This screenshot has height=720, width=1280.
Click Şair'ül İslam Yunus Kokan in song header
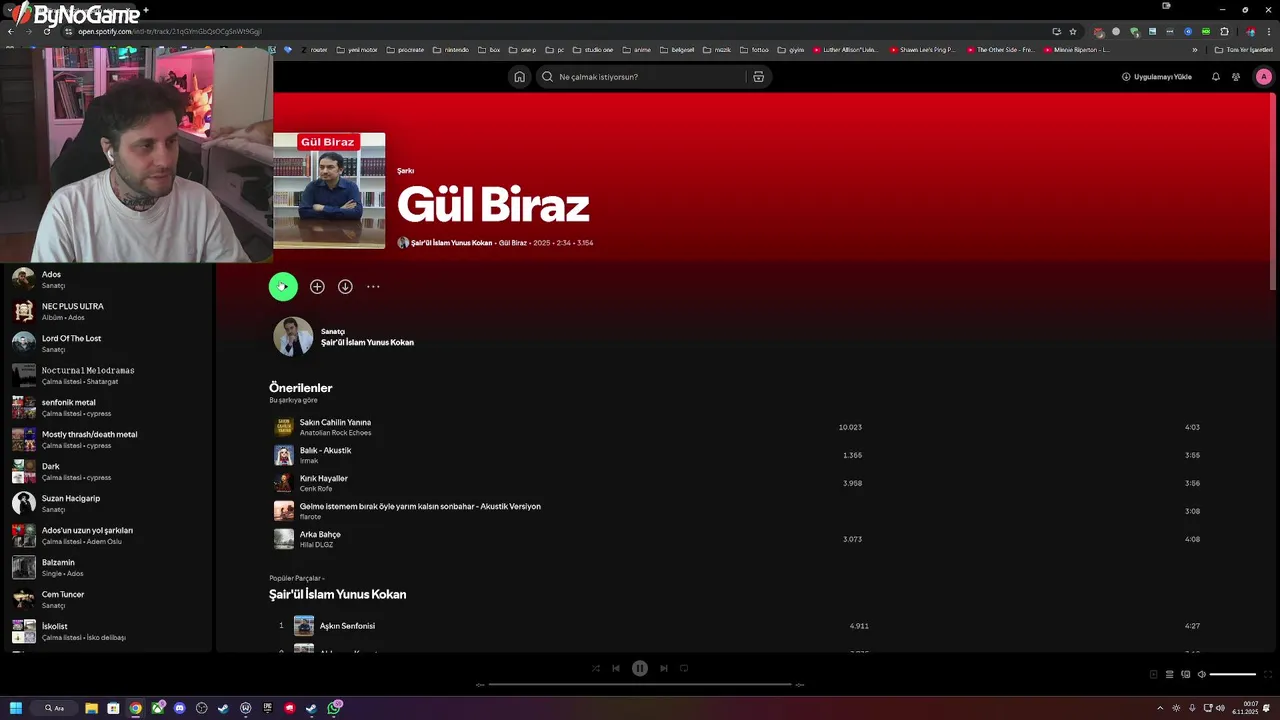pos(451,243)
